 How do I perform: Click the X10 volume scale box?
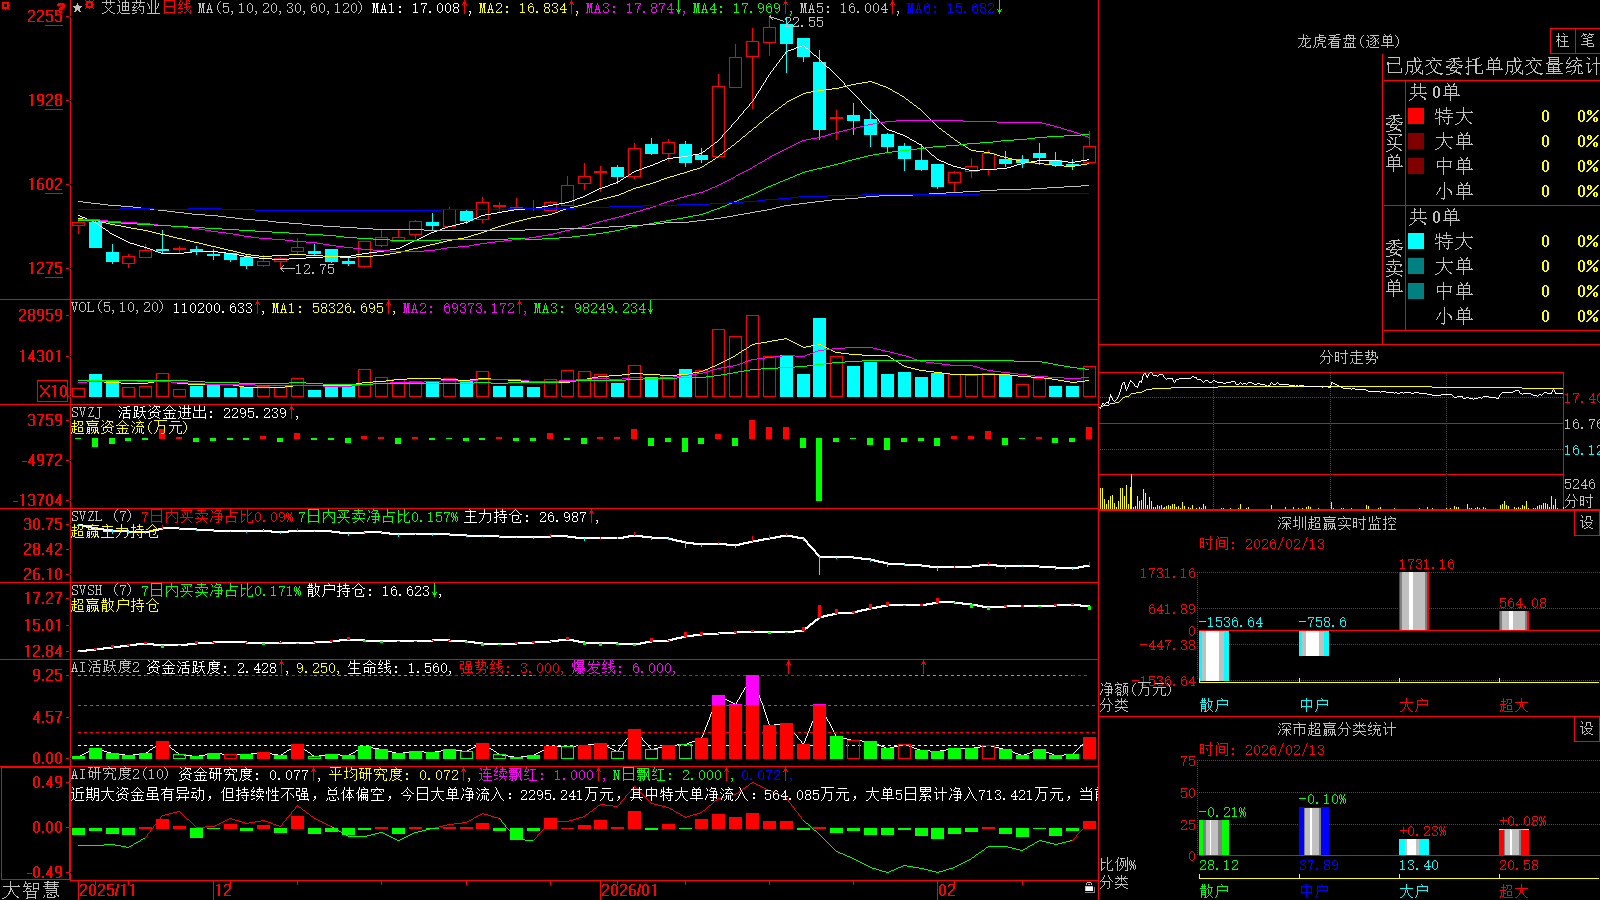click(53, 391)
